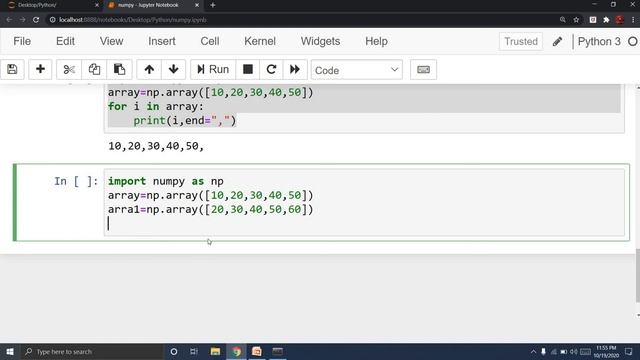
Task: Restart the kernel with the circular arrow icon
Action: (x=271, y=69)
